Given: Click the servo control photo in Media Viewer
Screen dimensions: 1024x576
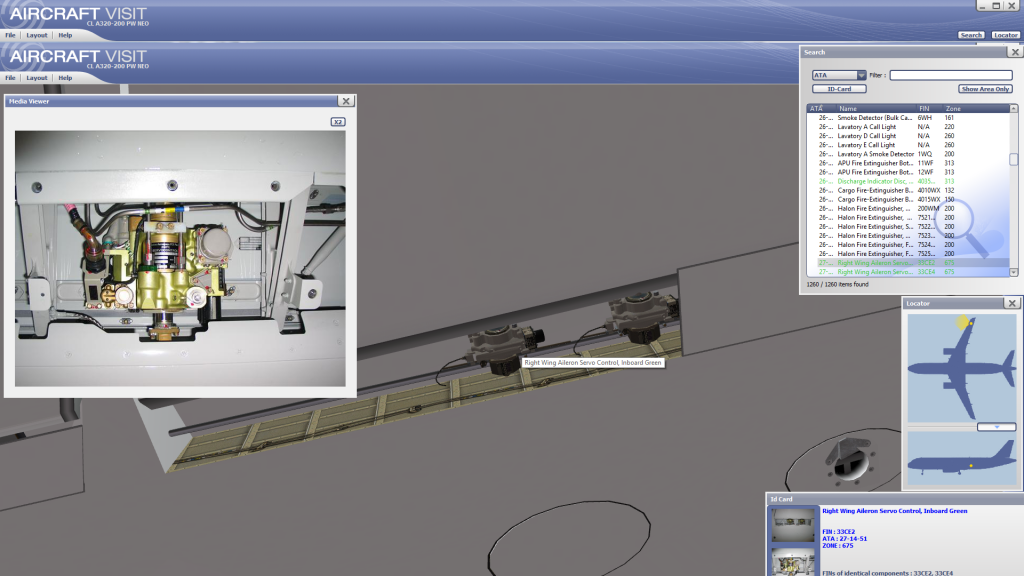Looking at the screenshot, I should [x=180, y=259].
